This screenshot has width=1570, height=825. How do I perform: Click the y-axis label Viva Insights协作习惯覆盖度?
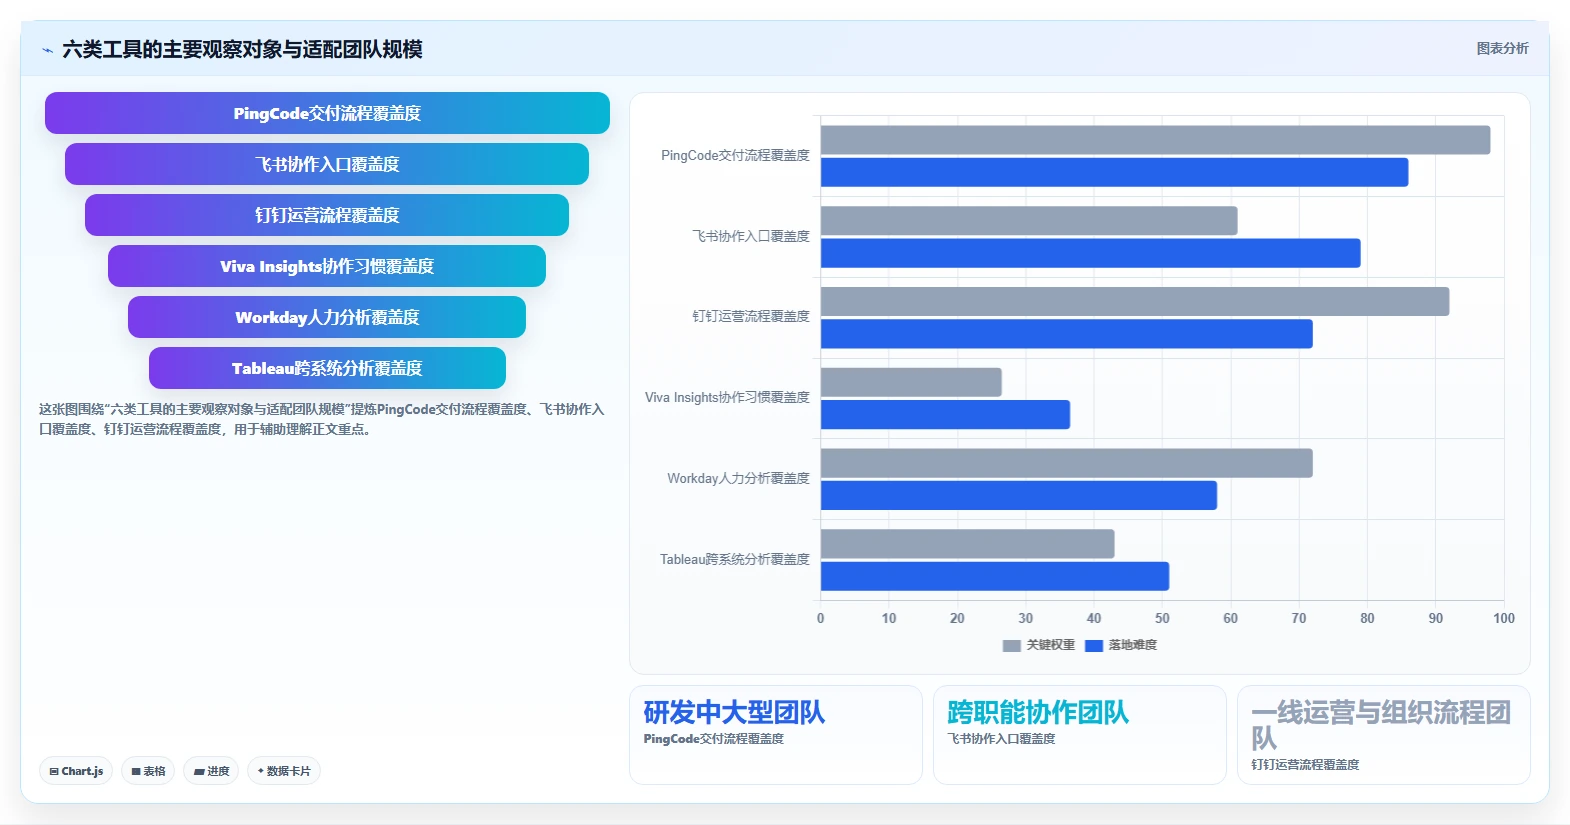727,397
